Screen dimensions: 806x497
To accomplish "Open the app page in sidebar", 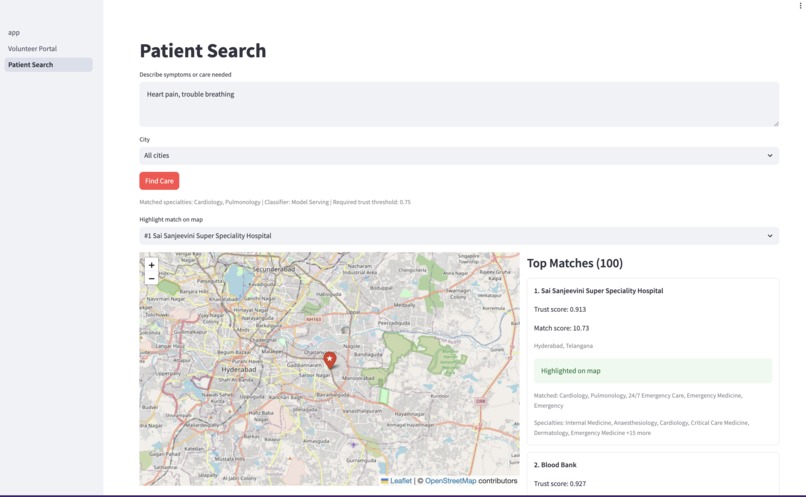I will (x=14, y=32).
